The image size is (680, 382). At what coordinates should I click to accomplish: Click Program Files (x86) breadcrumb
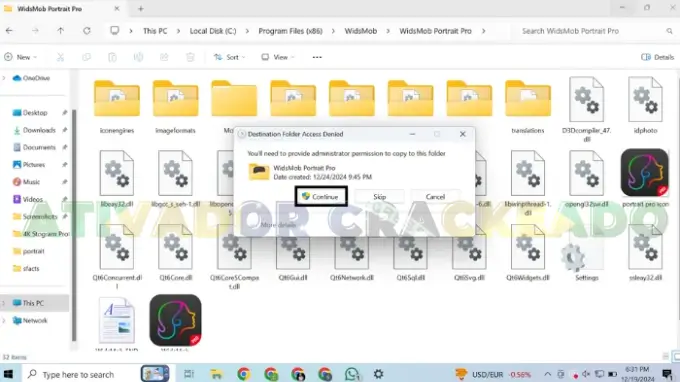pos(291,31)
